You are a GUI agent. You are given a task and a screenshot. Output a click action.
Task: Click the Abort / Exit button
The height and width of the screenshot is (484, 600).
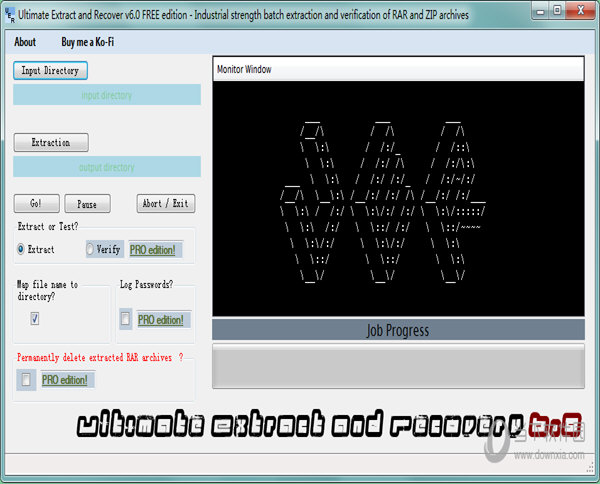[166, 203]
